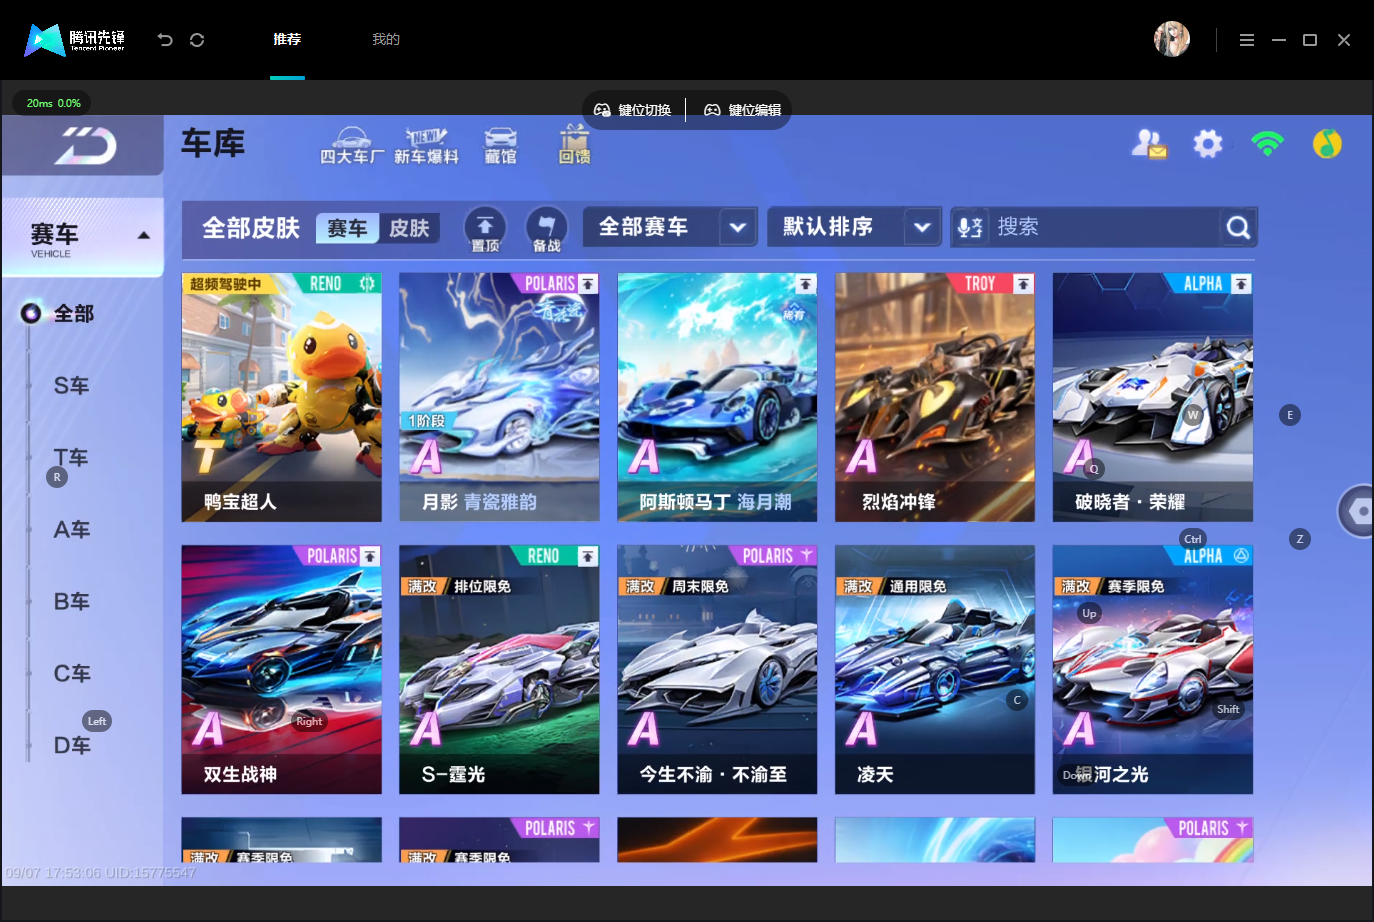
Task: Select the 鸭宝超人 car card
Action: click(x=282, y=397)
